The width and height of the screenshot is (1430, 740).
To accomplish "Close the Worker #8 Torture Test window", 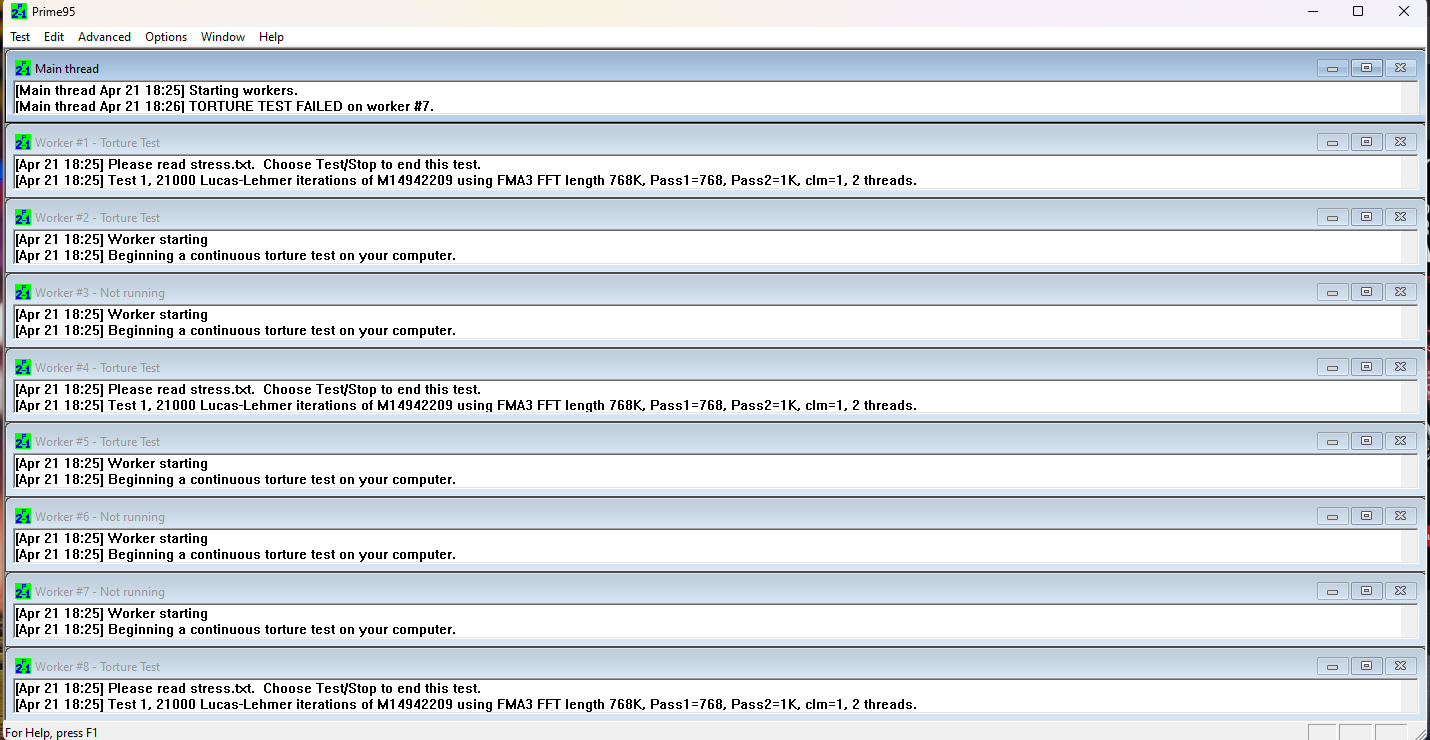I will pyautogui.click(x=1400, y=666).
